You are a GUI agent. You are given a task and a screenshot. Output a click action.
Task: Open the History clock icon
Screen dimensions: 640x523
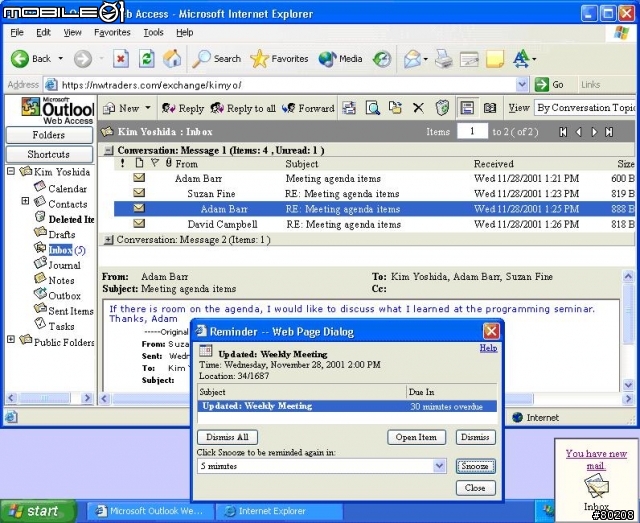[382, 59]
